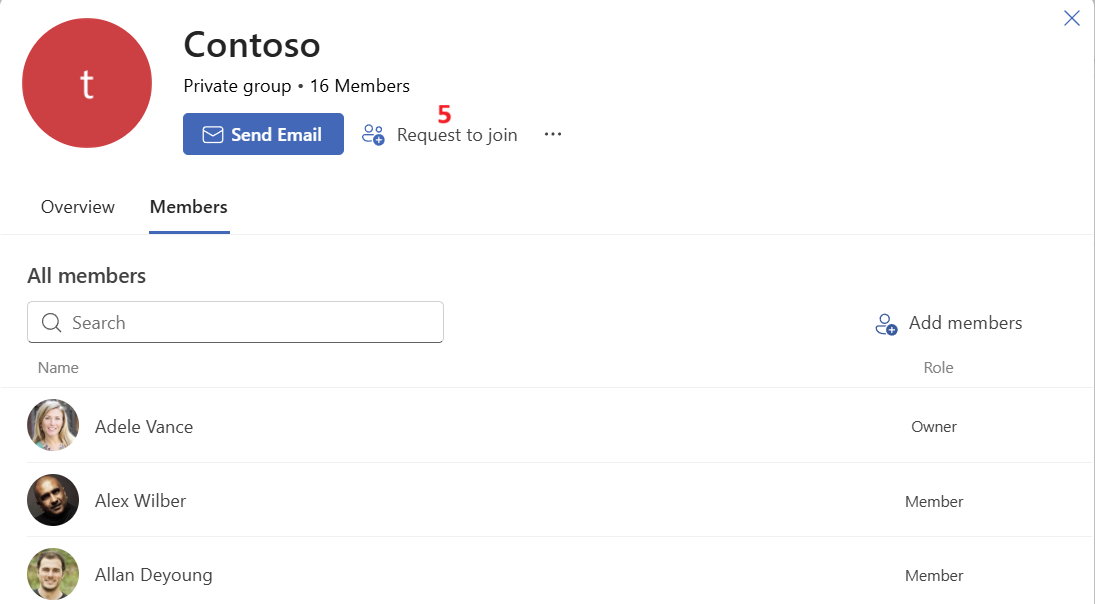The image size is (1095, 604).
Task: Select the name Adele Vance
Action: (x=144, y=427)
